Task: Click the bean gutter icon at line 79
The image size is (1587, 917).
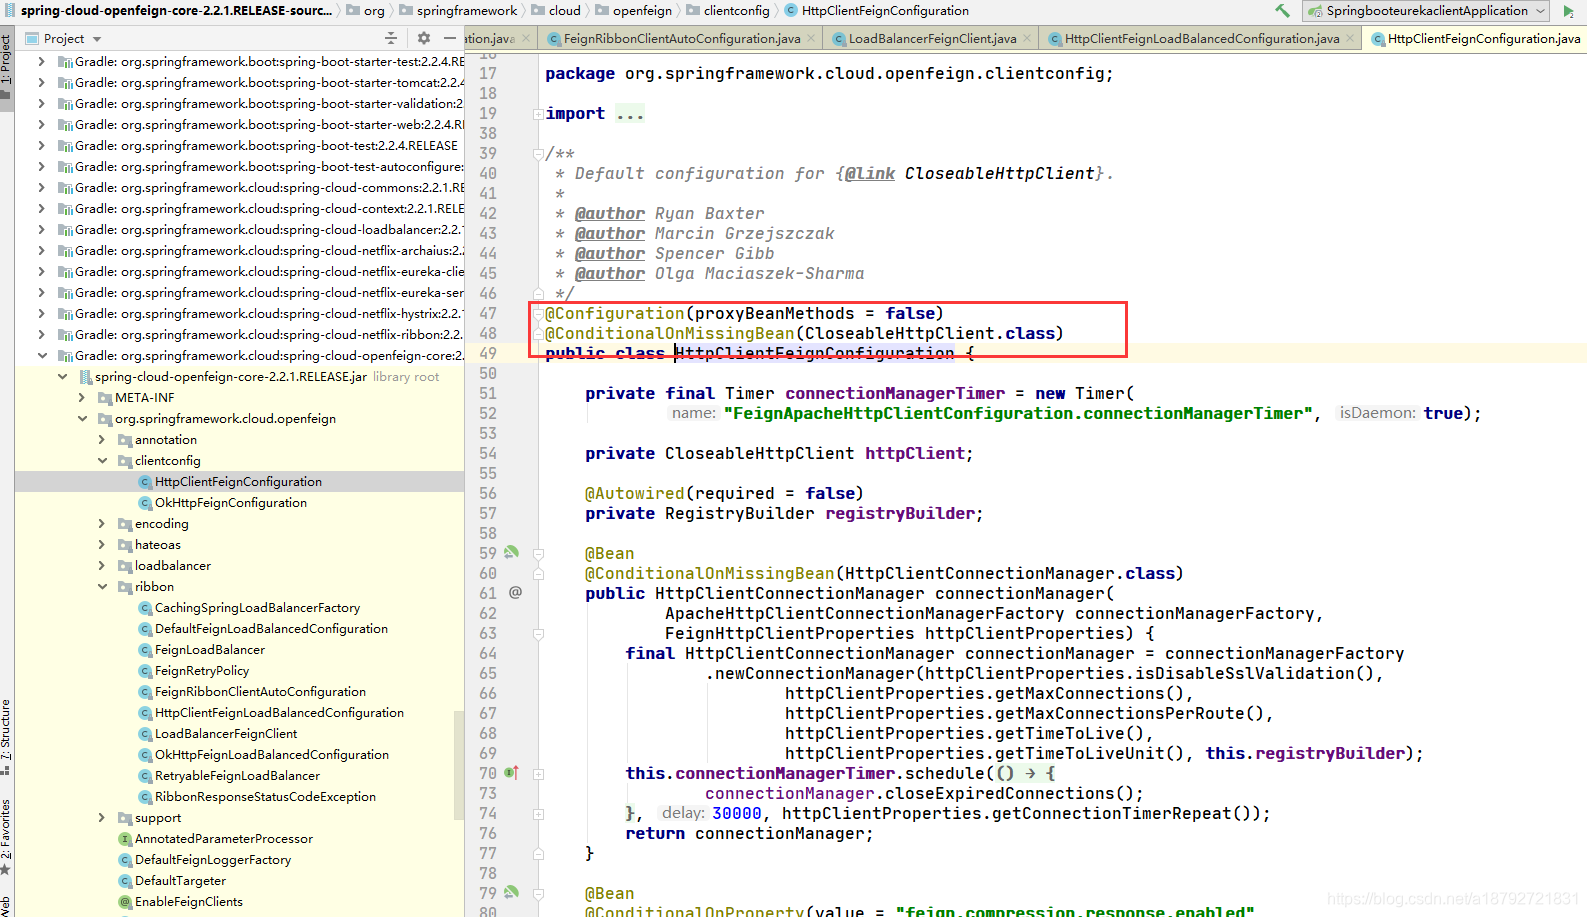Action: click(x=512, y=892)
